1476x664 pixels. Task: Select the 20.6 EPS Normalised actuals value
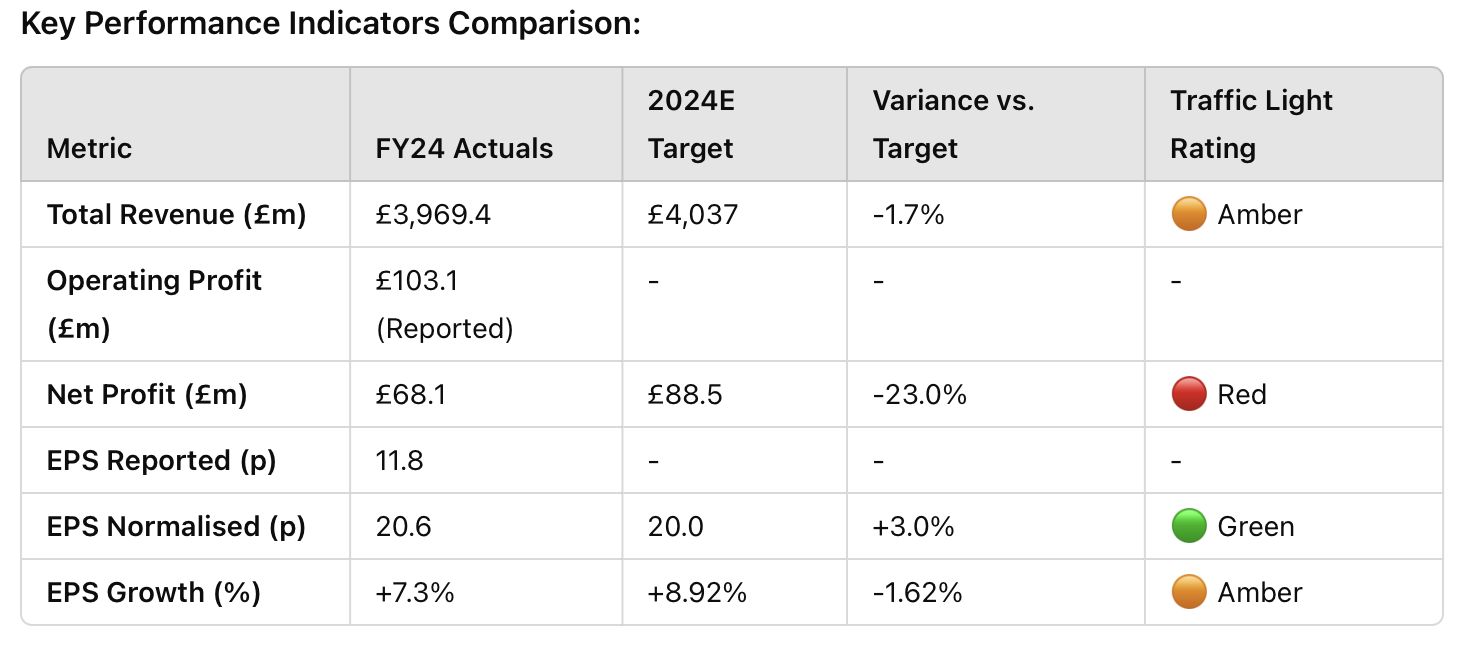point(404,526)
